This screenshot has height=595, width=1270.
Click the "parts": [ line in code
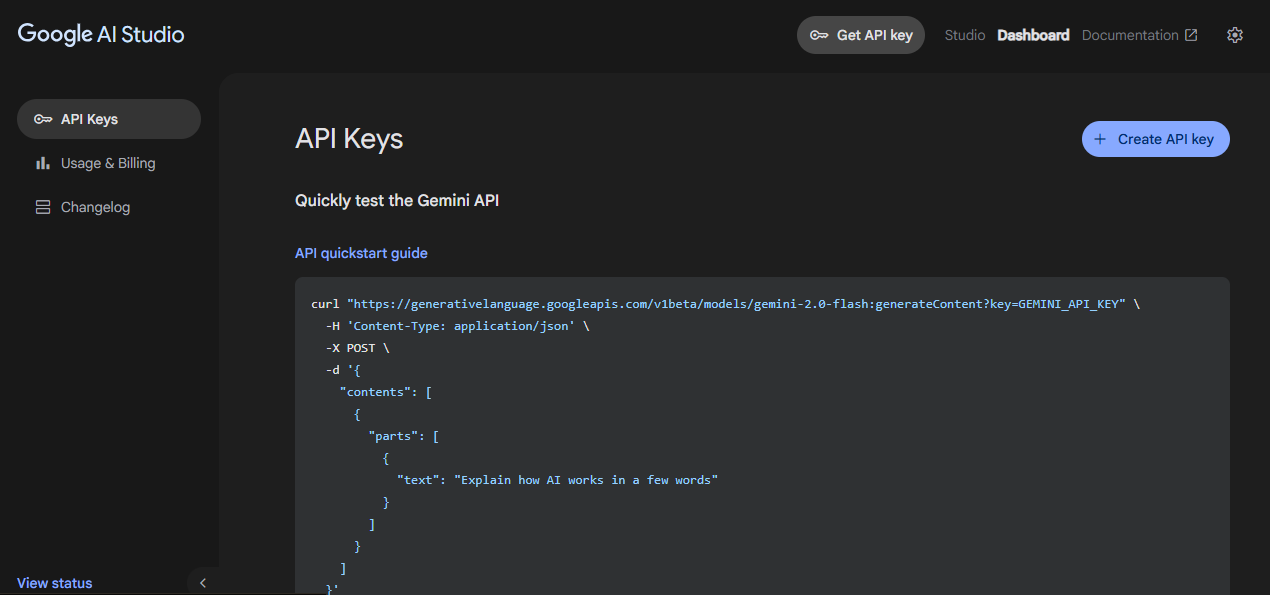pyautogui.click(x=404, y=436)
